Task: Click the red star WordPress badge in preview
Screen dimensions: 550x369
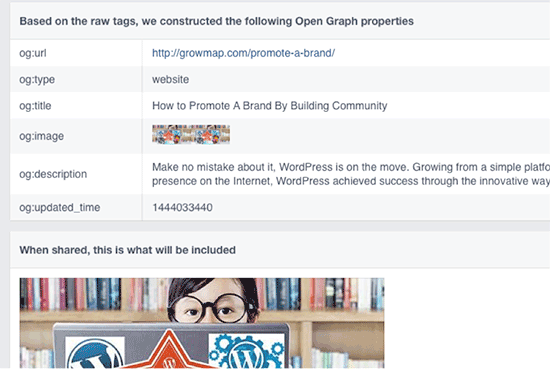Action: pos(169,350)
